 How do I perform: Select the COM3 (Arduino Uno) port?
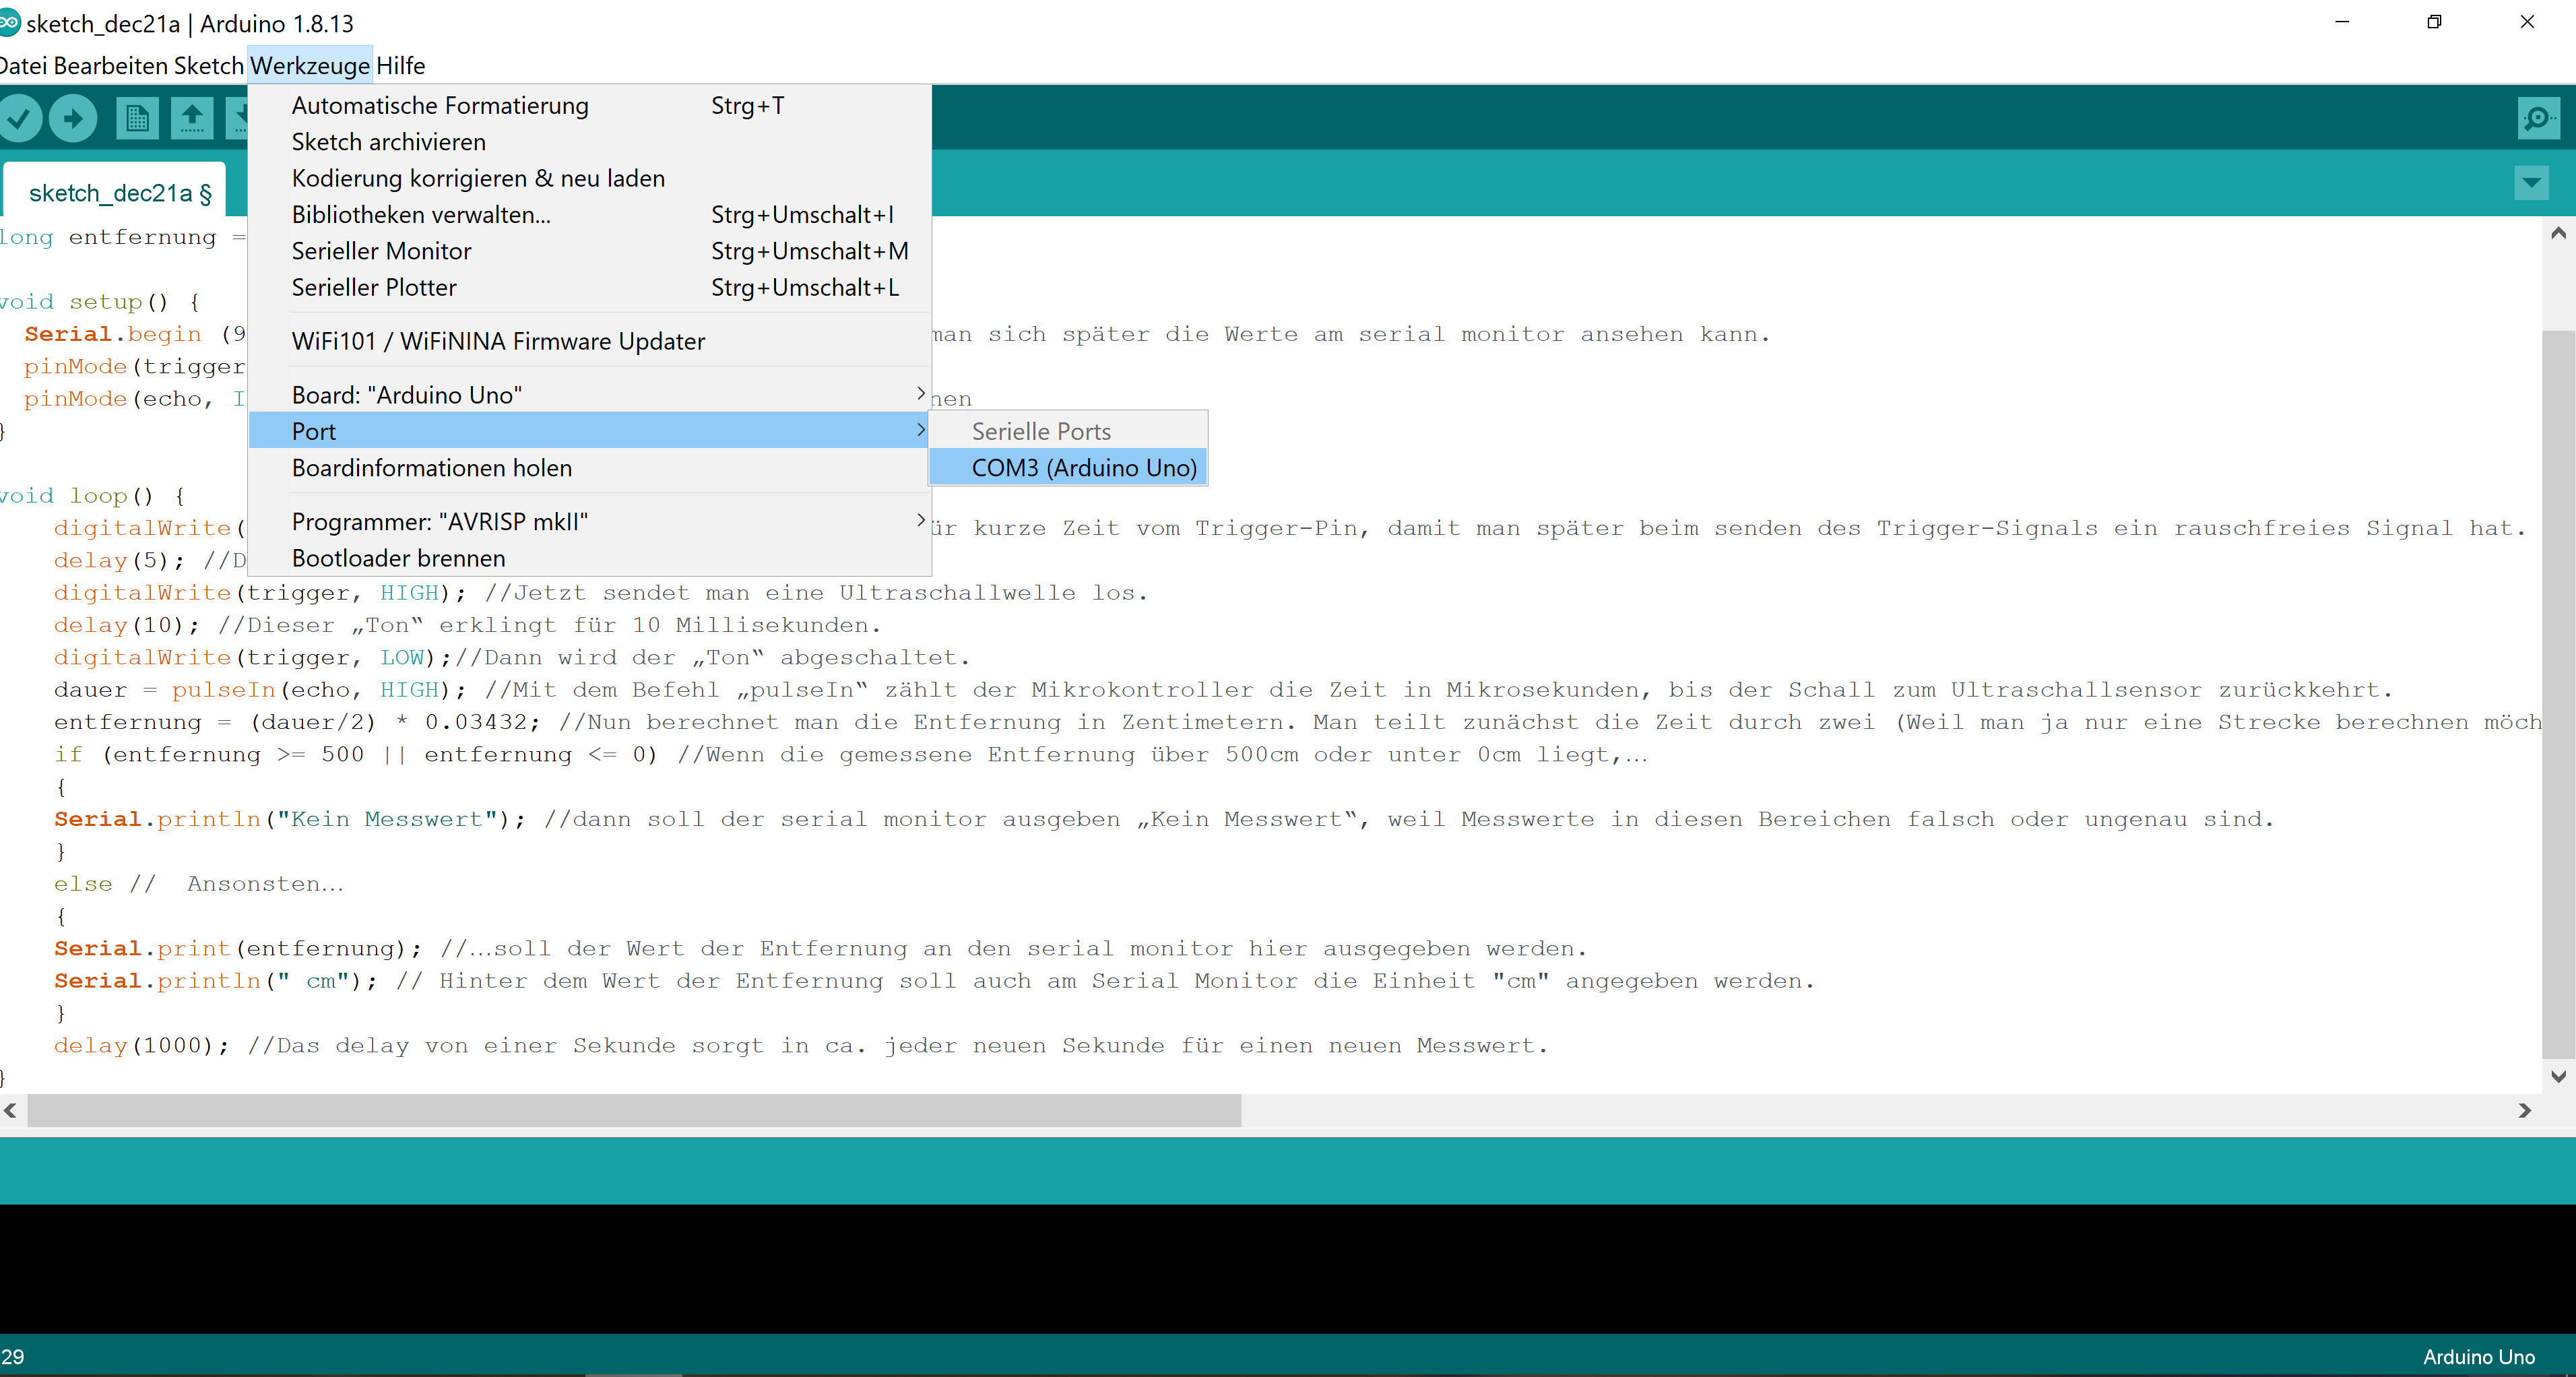point(1083,468)
